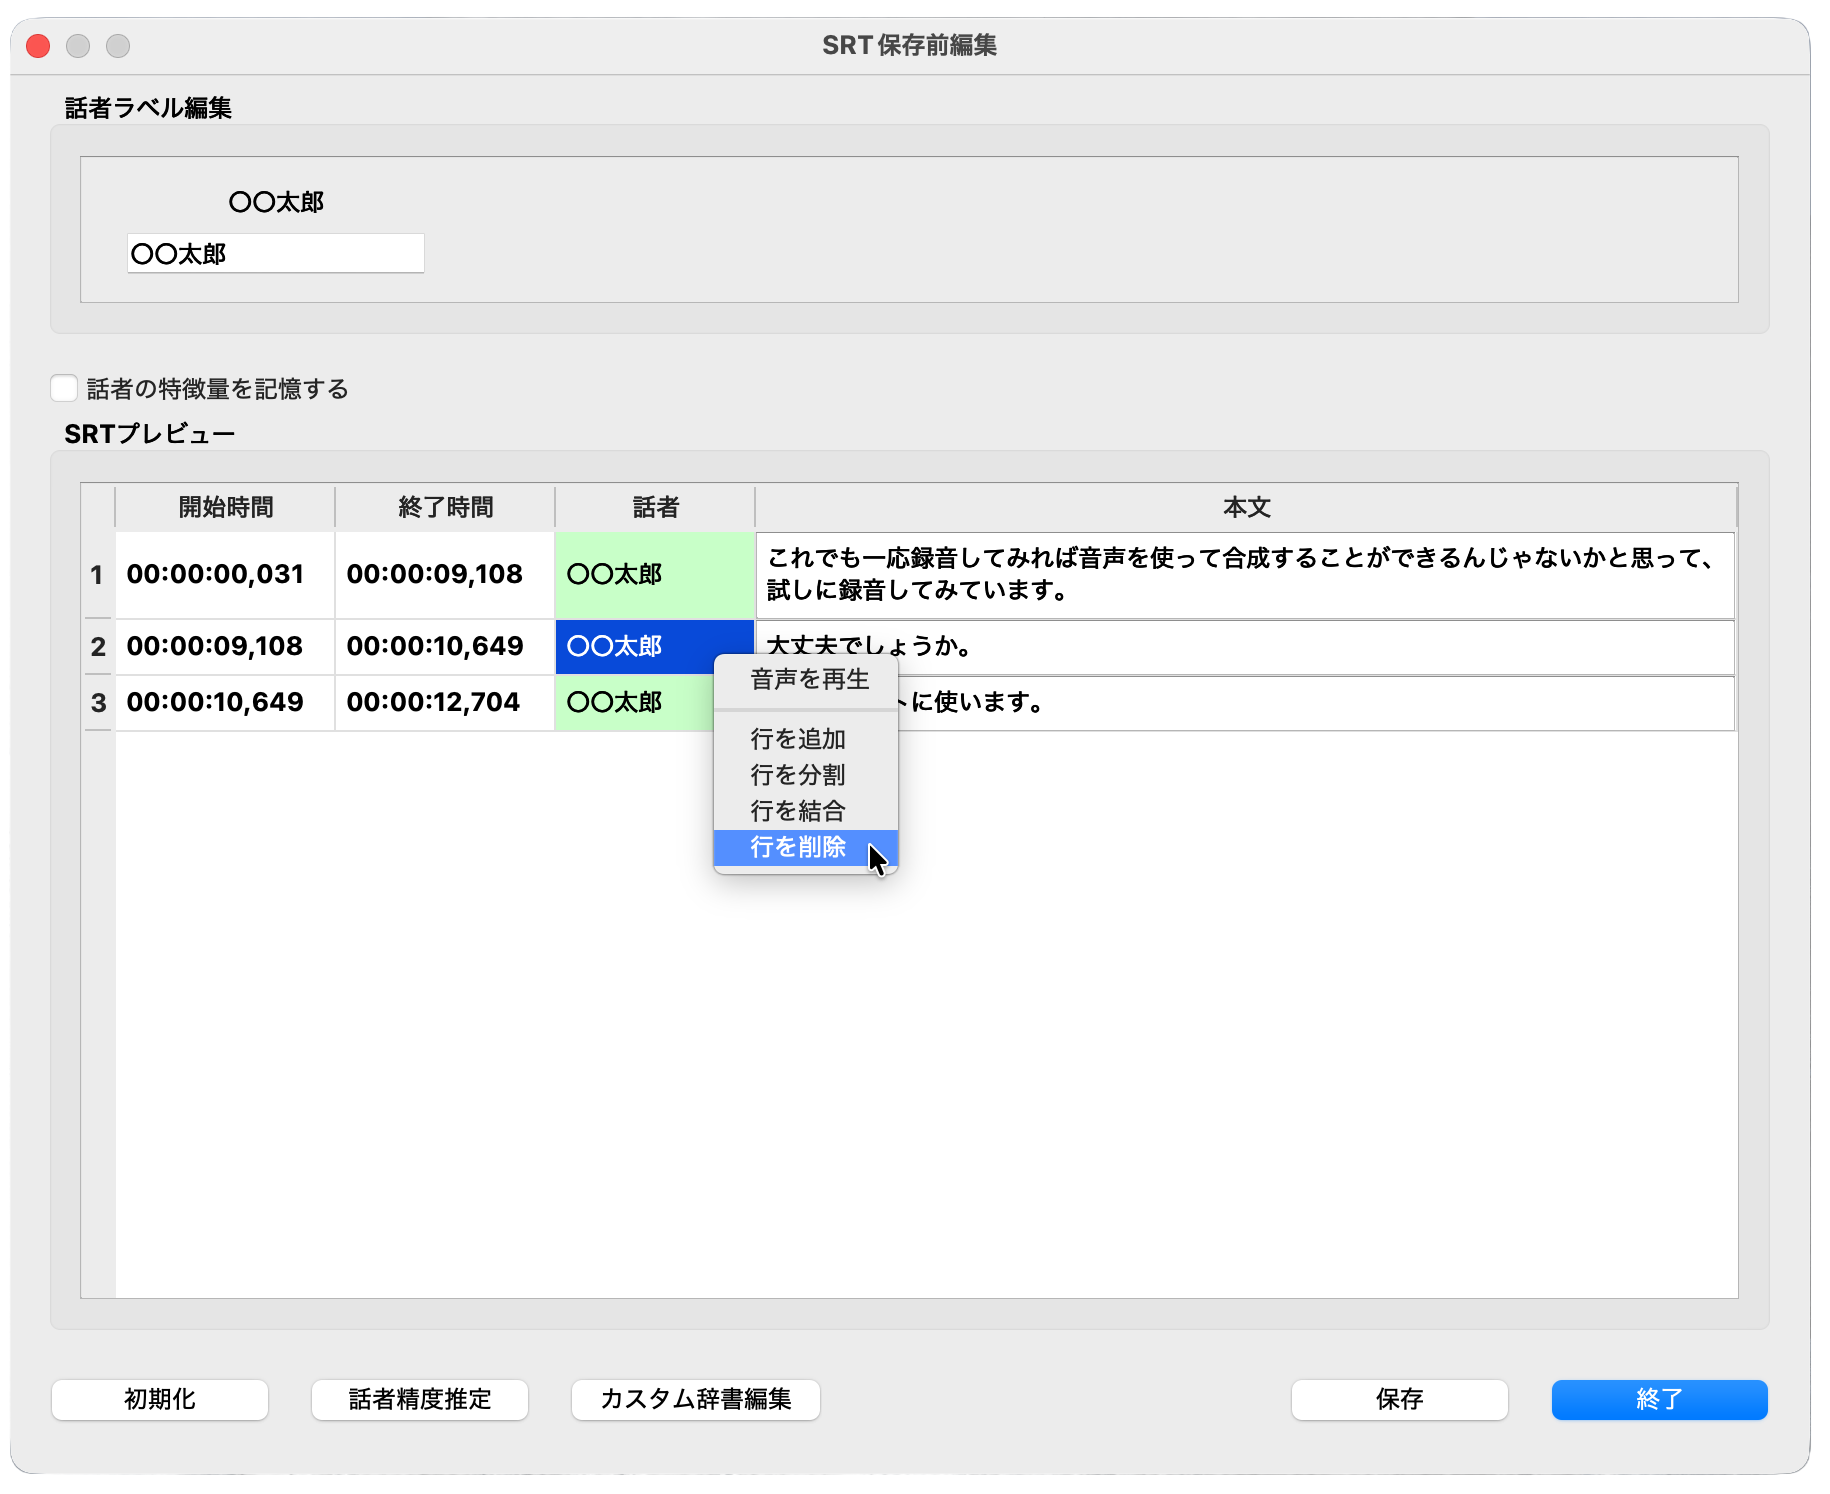
Task: Click the speaker name input field
Action: click(x=275, y=254)
